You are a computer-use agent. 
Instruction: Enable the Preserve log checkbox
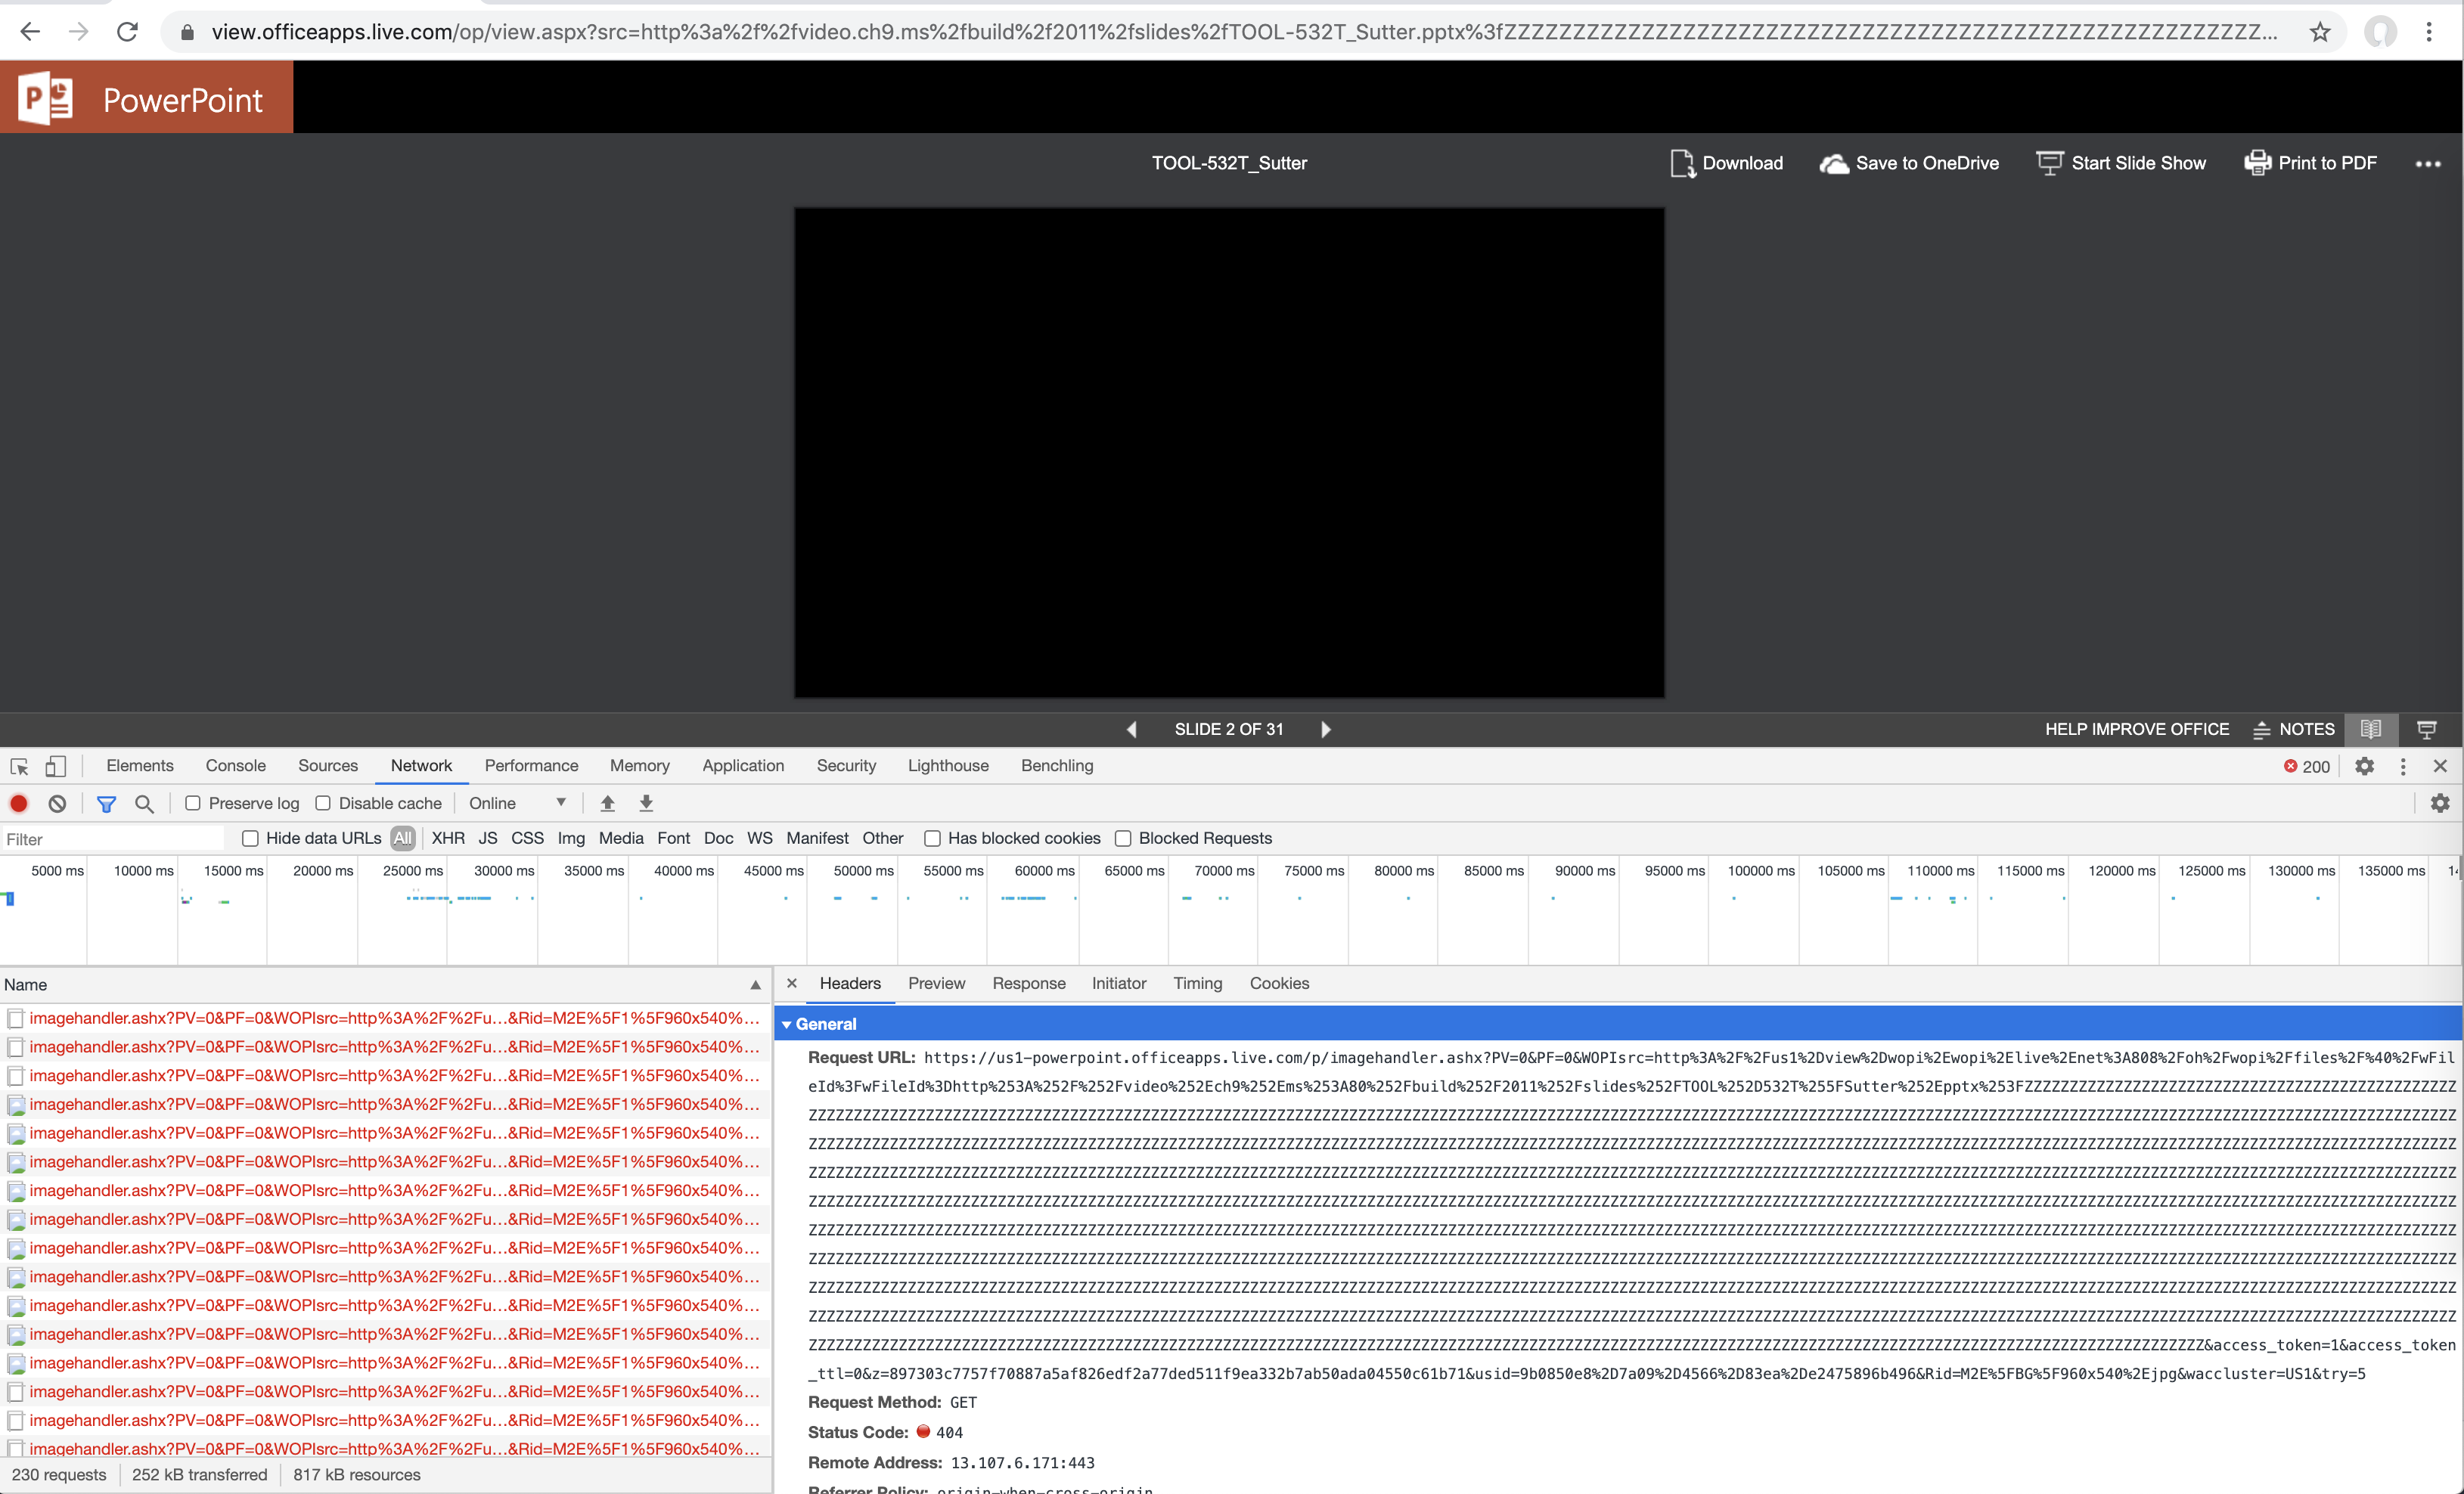point(193,803)
